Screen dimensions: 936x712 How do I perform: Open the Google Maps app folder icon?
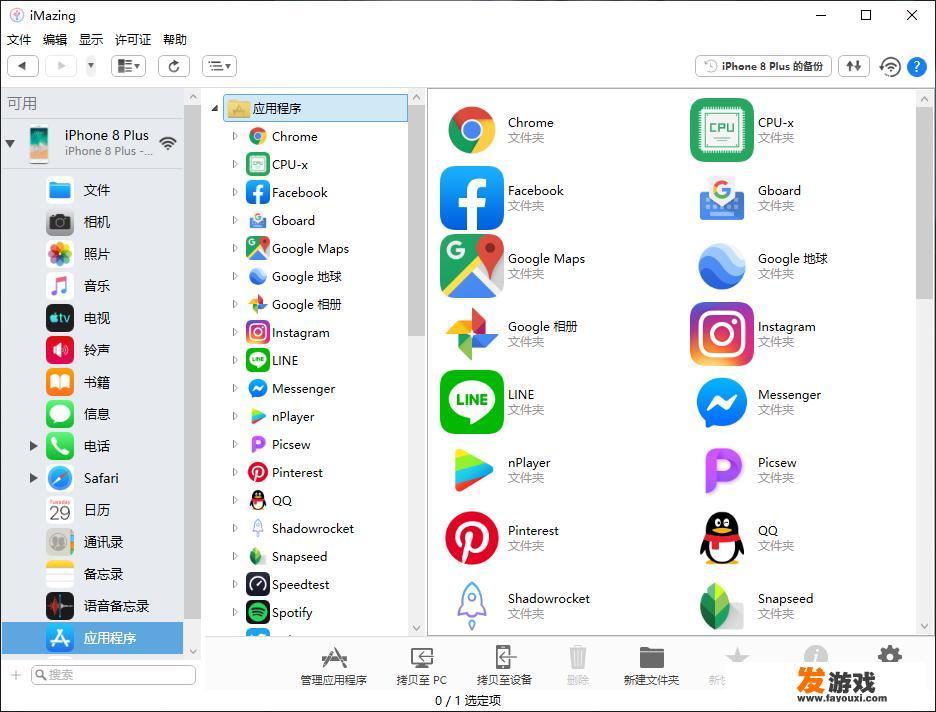click(472, 266)
